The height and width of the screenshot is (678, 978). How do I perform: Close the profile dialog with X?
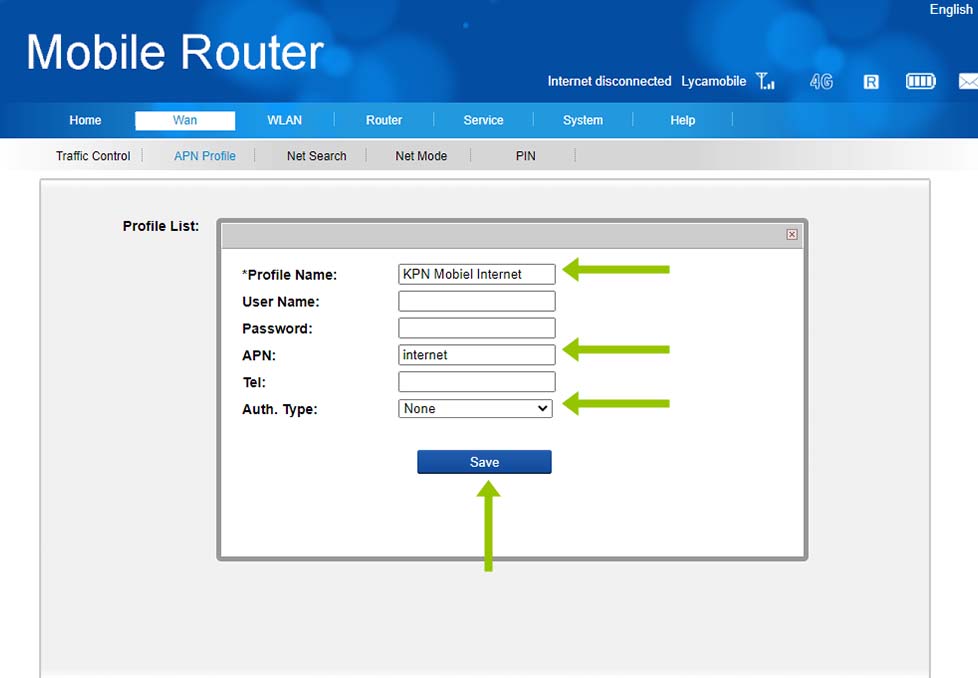click(x=792, y=234)
